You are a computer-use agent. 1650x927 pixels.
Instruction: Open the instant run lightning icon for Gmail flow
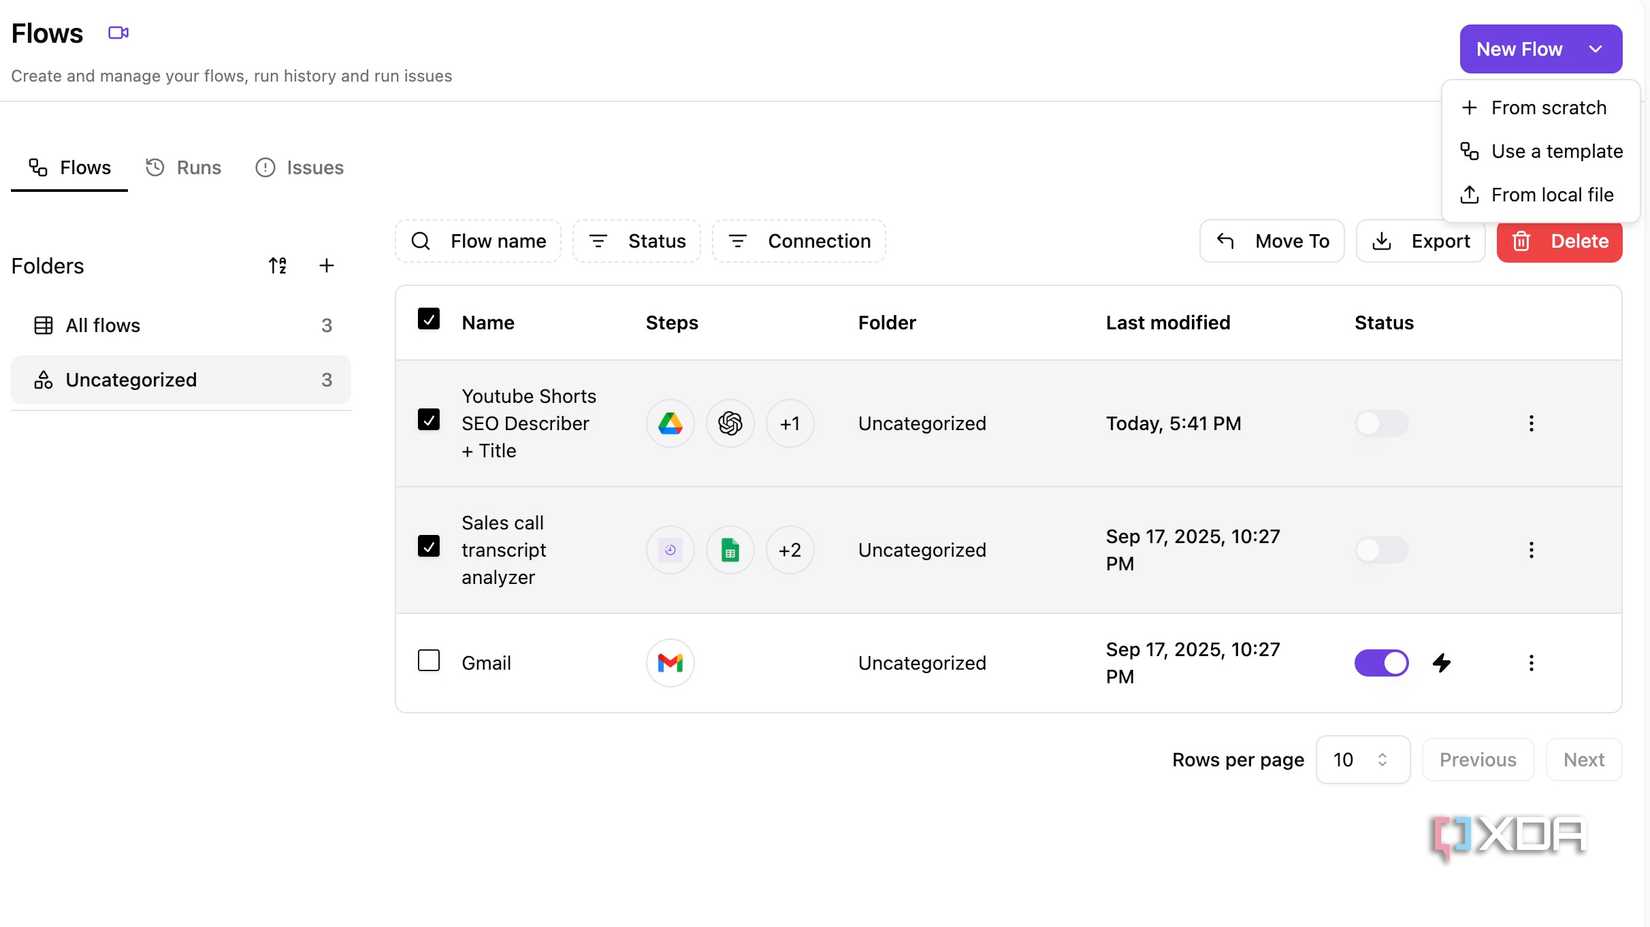pos(1441,662)
